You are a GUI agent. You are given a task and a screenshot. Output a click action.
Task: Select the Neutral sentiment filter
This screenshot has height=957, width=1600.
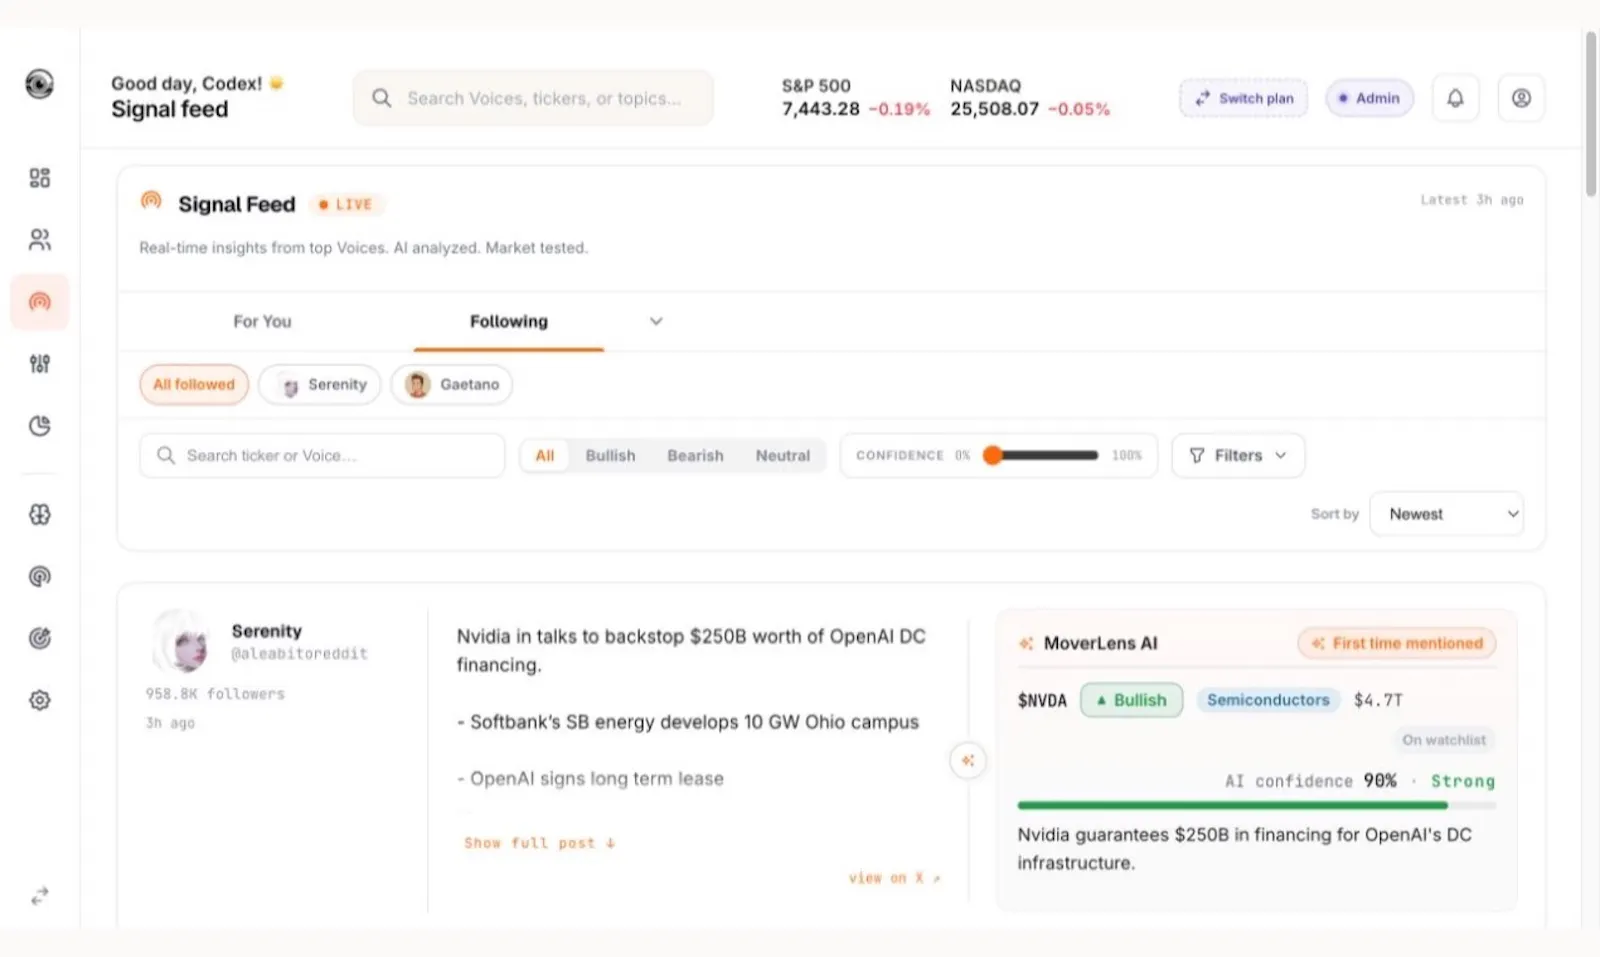782,456
